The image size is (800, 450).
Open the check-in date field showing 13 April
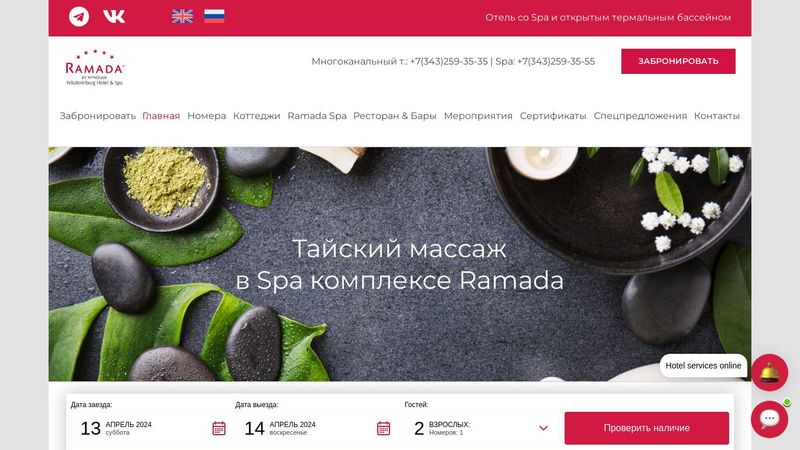(148, 428)
